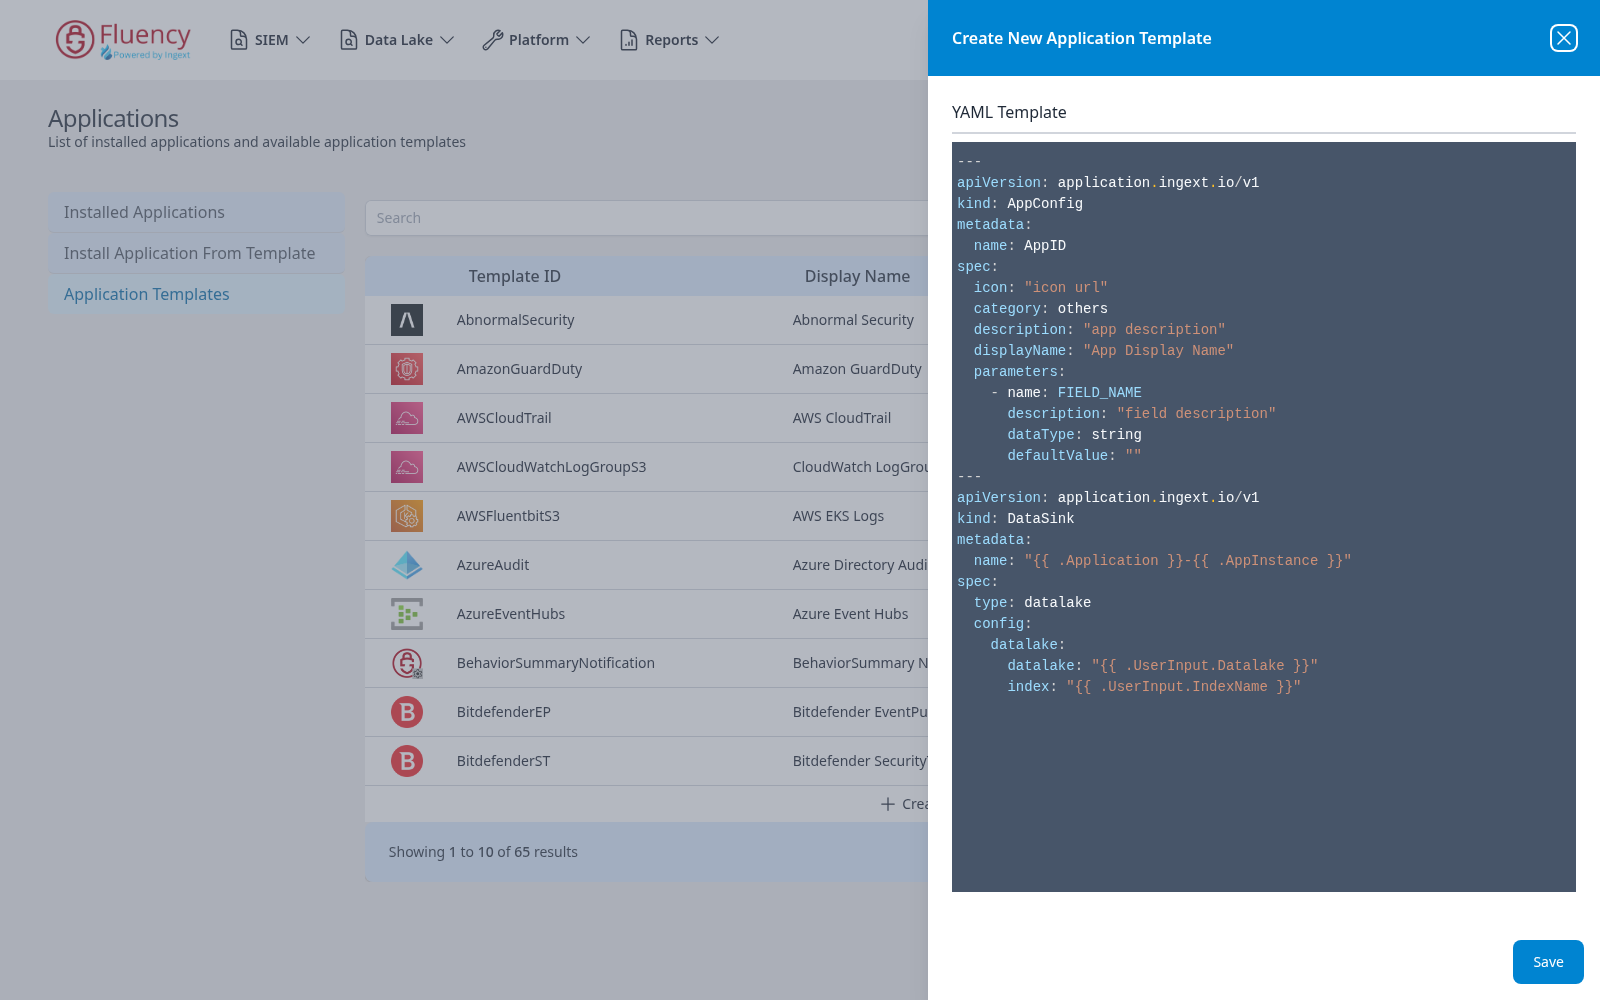Click the AWSCloudWatchLogGroupS3 template ID
The height and width of the screenshot is (1000, 1600).
tap(551, 467)
